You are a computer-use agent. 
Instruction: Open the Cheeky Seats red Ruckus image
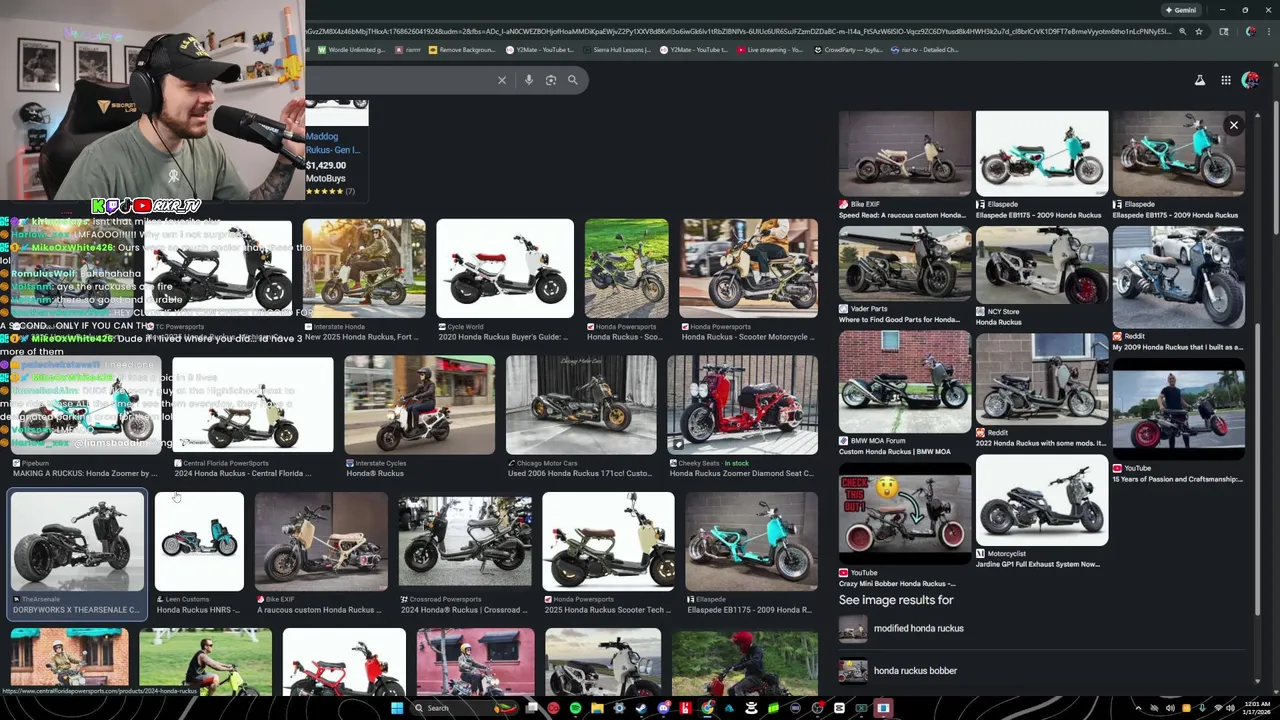pyautogui.click(x=742, y=405)
